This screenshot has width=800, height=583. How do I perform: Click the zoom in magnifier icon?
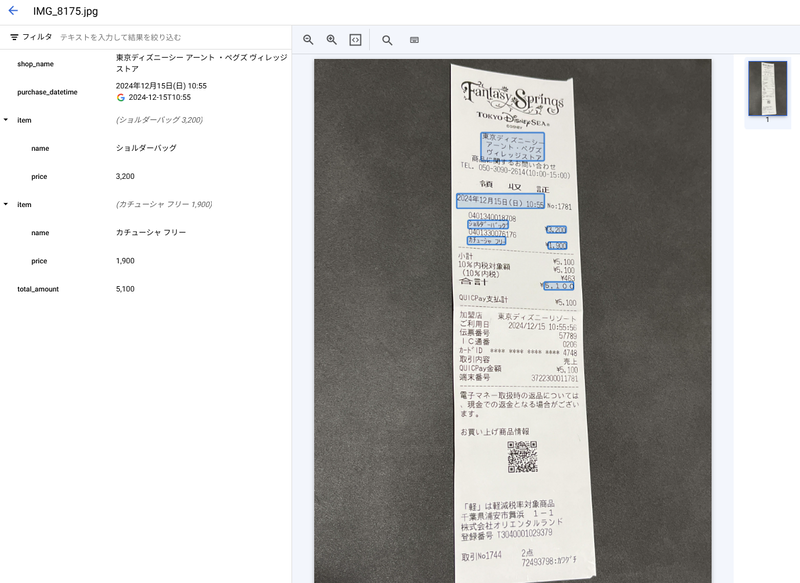tap(332, 40)
